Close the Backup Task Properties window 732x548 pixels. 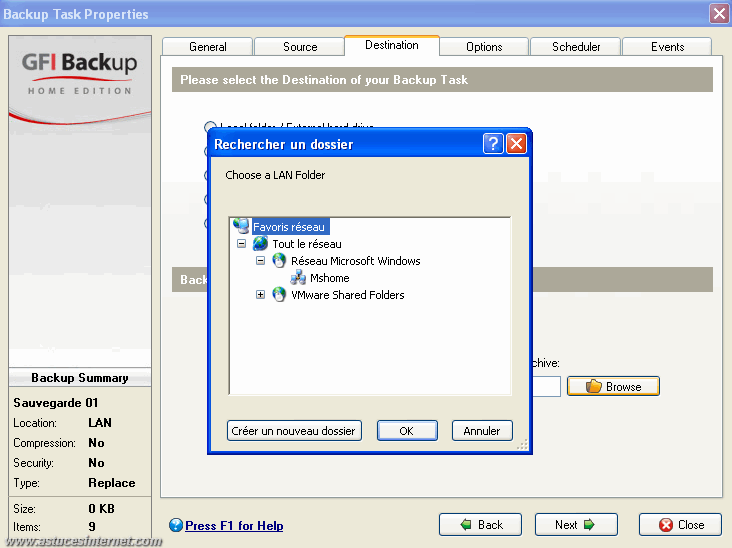pos(719,14)
